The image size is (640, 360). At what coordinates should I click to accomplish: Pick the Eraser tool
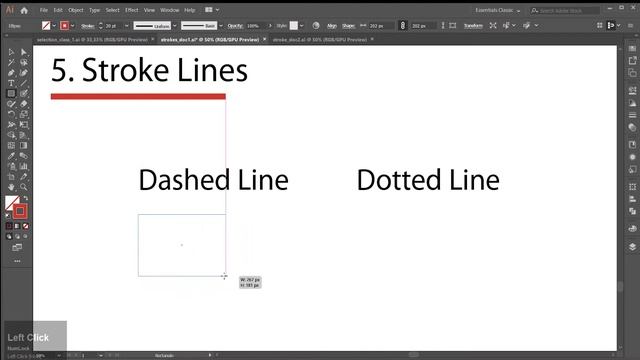[x=24, y=104]
